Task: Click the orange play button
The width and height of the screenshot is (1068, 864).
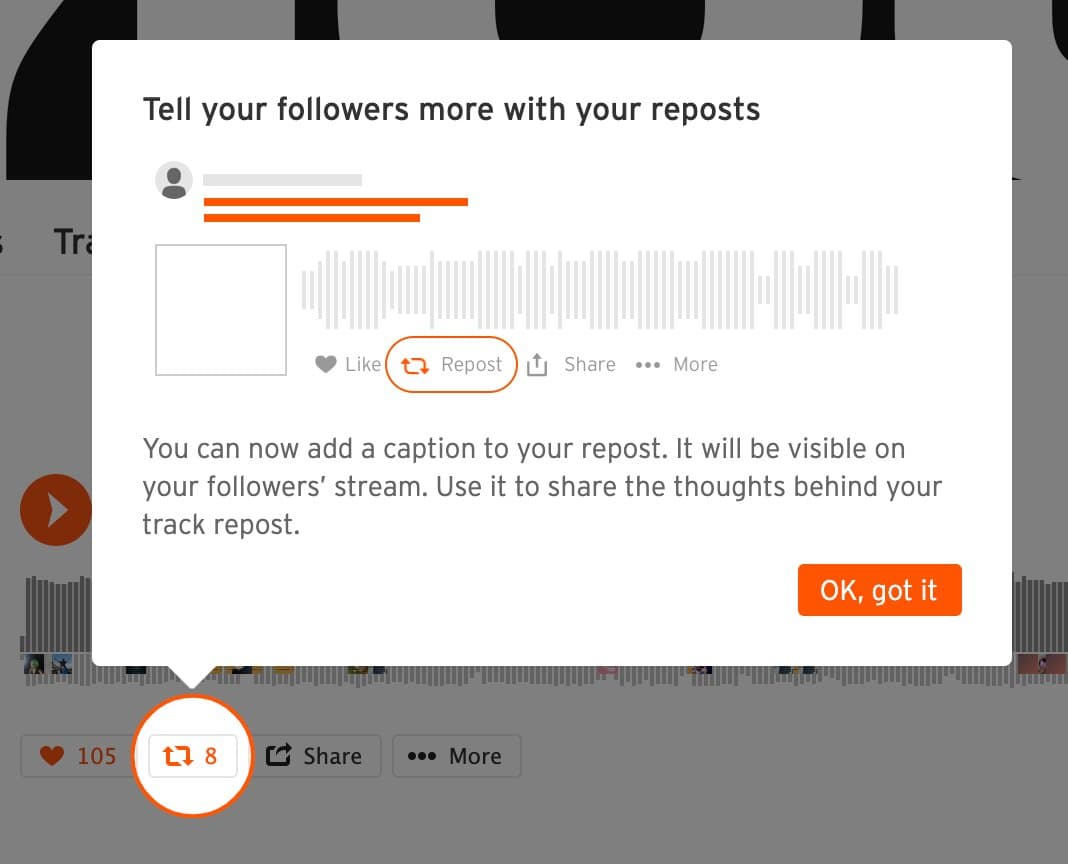Action: [x=56, y=510]
